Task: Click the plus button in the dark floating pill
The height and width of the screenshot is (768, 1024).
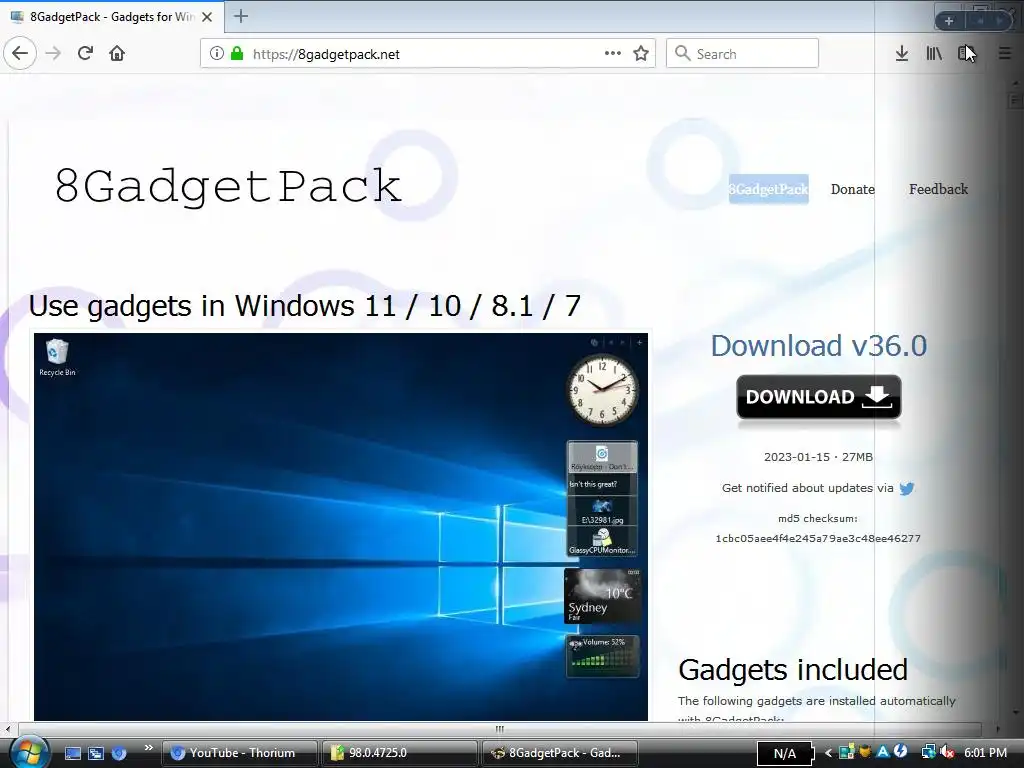Action: click(x=949, y=21)
